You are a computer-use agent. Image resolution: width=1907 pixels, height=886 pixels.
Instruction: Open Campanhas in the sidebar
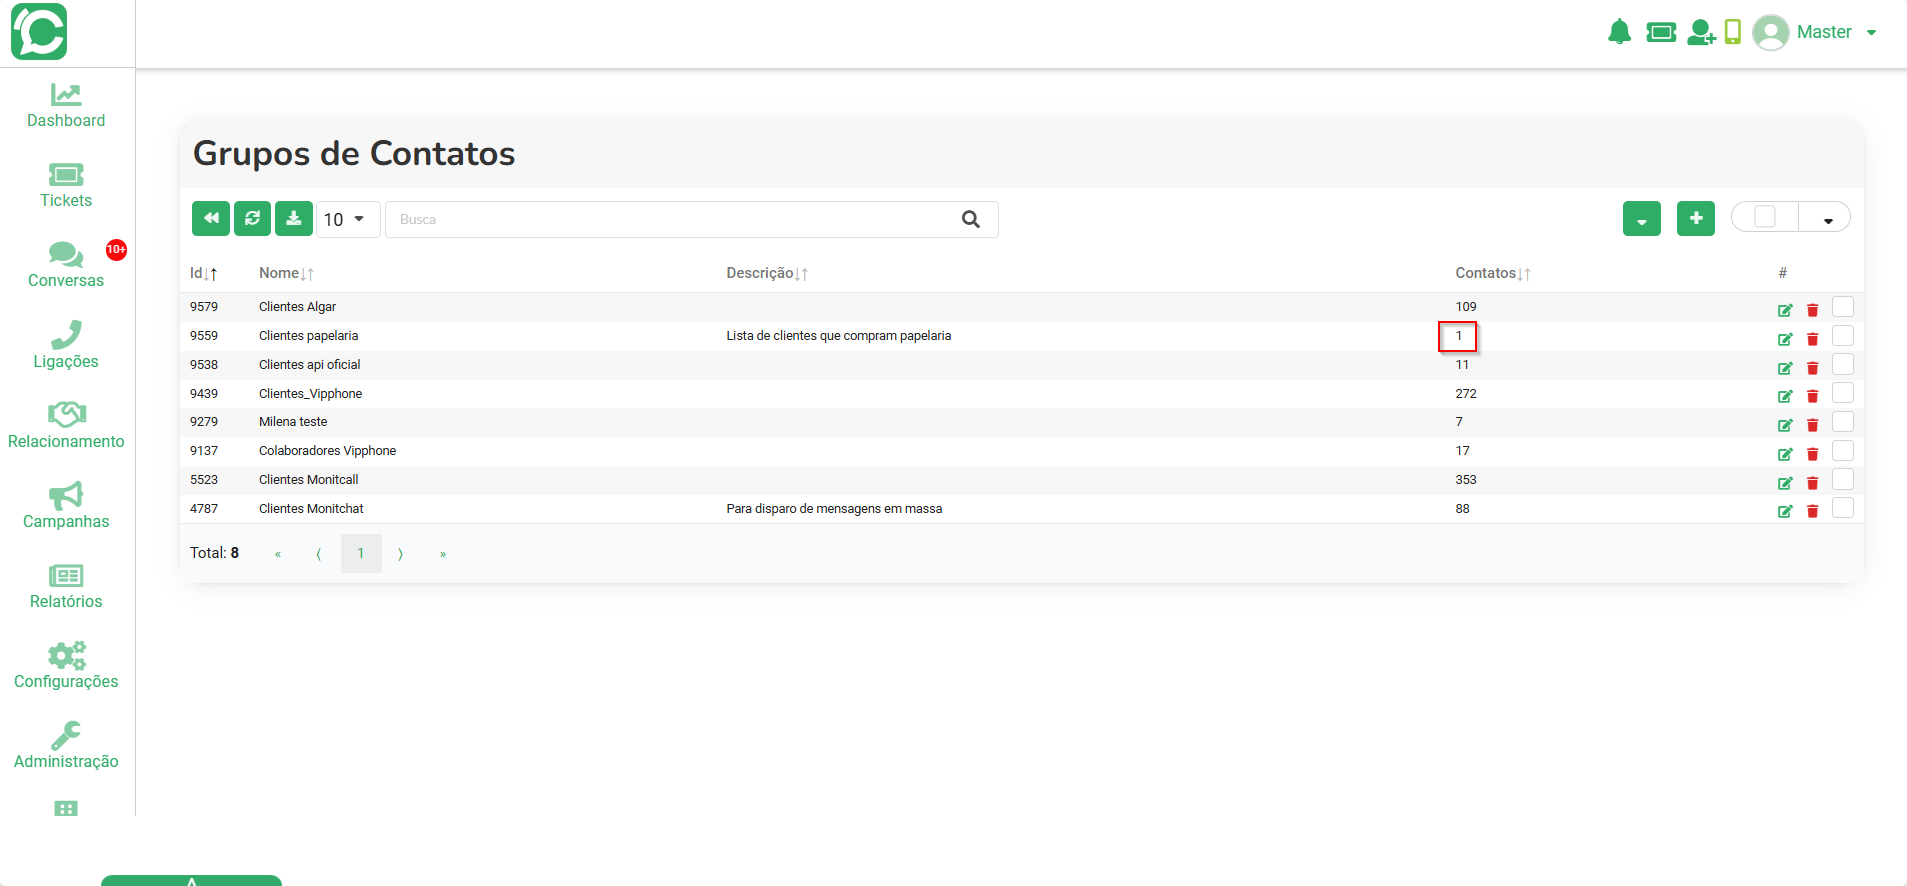66,506
